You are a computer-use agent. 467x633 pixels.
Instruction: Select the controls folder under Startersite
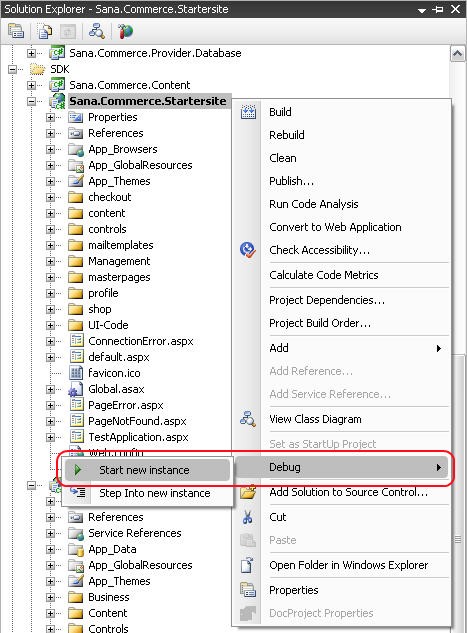click(x=107, y=229)
